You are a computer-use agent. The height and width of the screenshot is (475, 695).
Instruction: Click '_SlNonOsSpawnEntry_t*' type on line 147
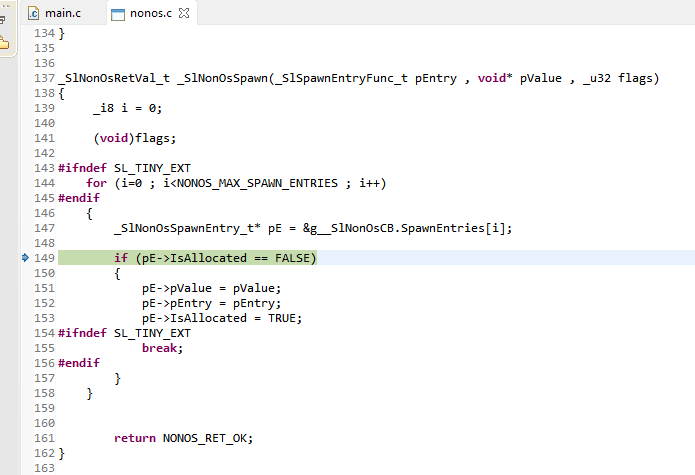coord(187,228)
